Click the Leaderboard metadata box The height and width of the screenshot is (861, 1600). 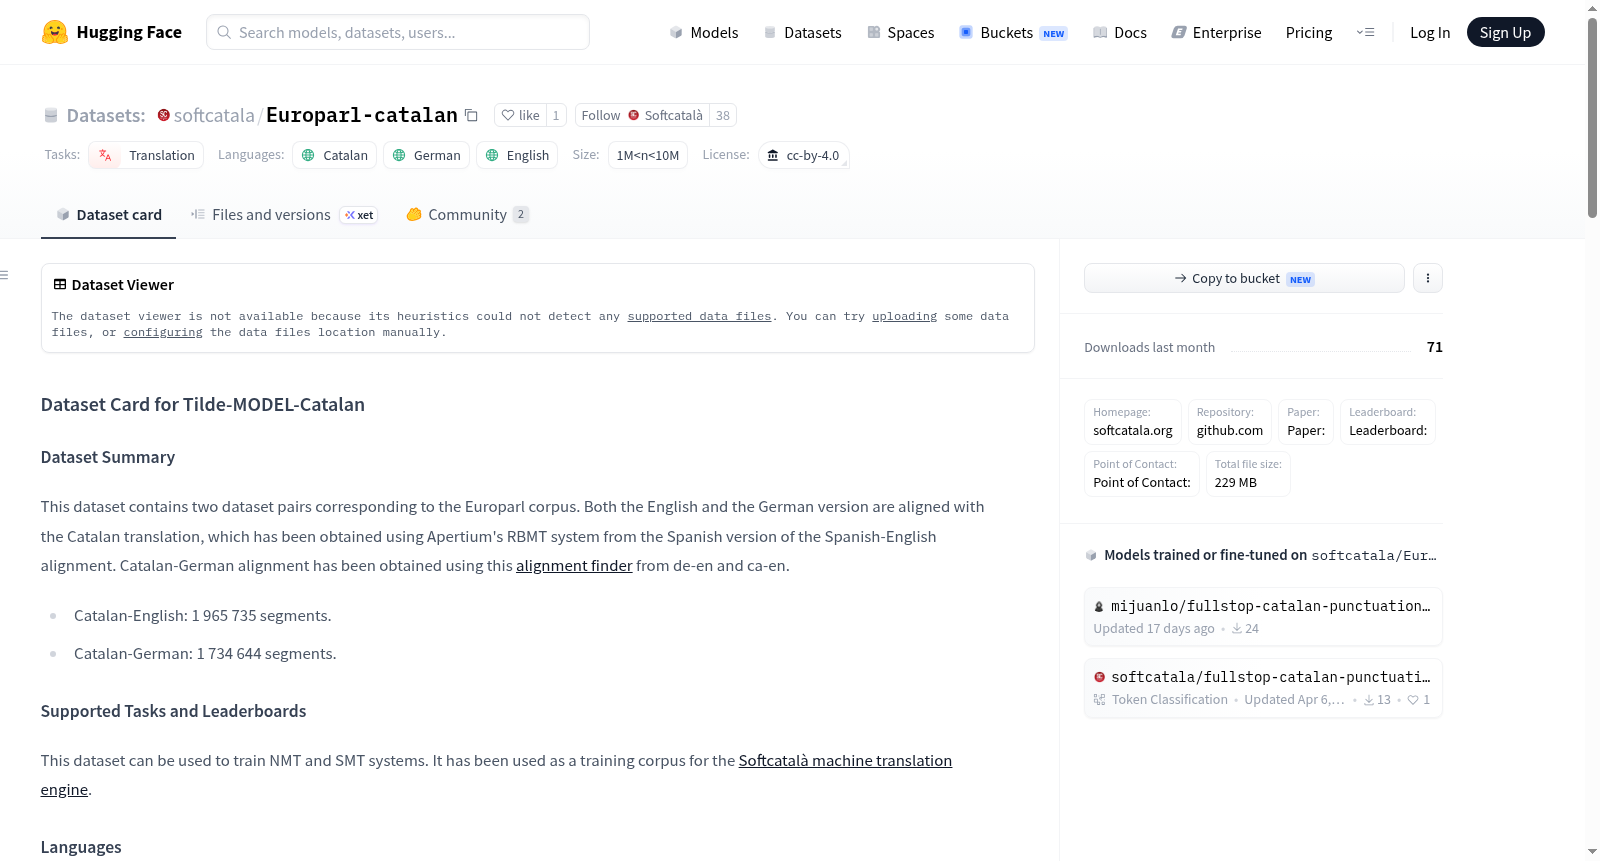point(1388,422)
